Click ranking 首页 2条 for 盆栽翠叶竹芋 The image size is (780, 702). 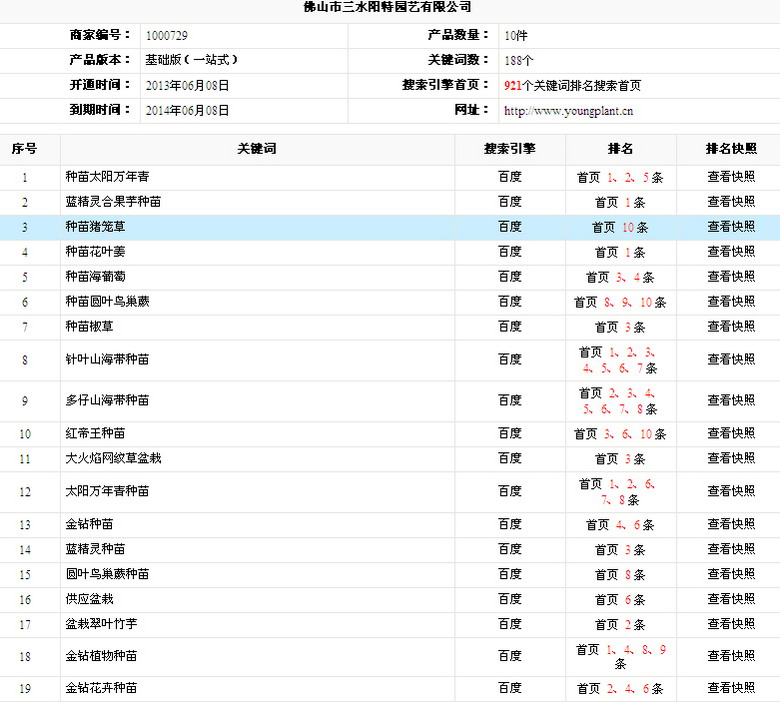[620, 624]
